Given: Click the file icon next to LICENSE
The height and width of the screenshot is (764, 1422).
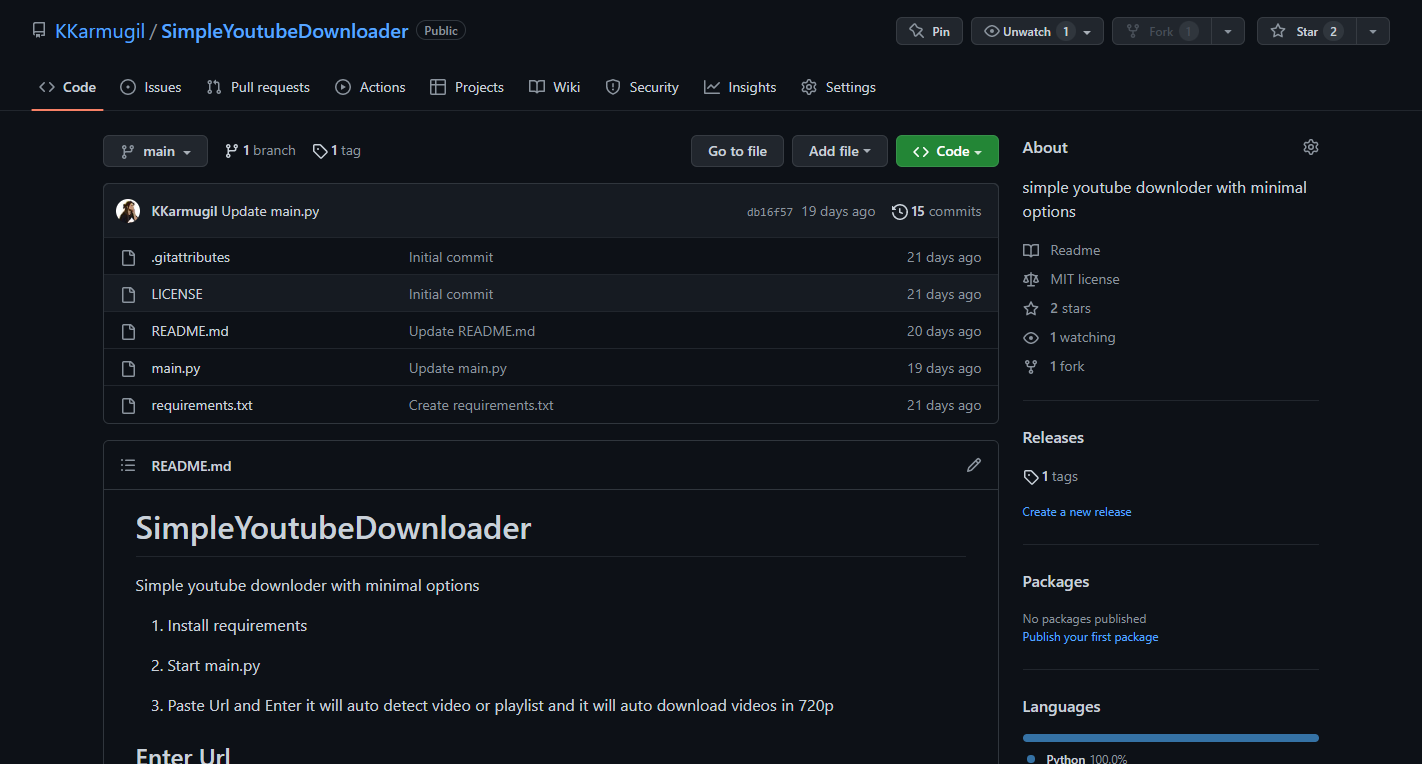Looking at the screenshot, I should click(128, 294).
